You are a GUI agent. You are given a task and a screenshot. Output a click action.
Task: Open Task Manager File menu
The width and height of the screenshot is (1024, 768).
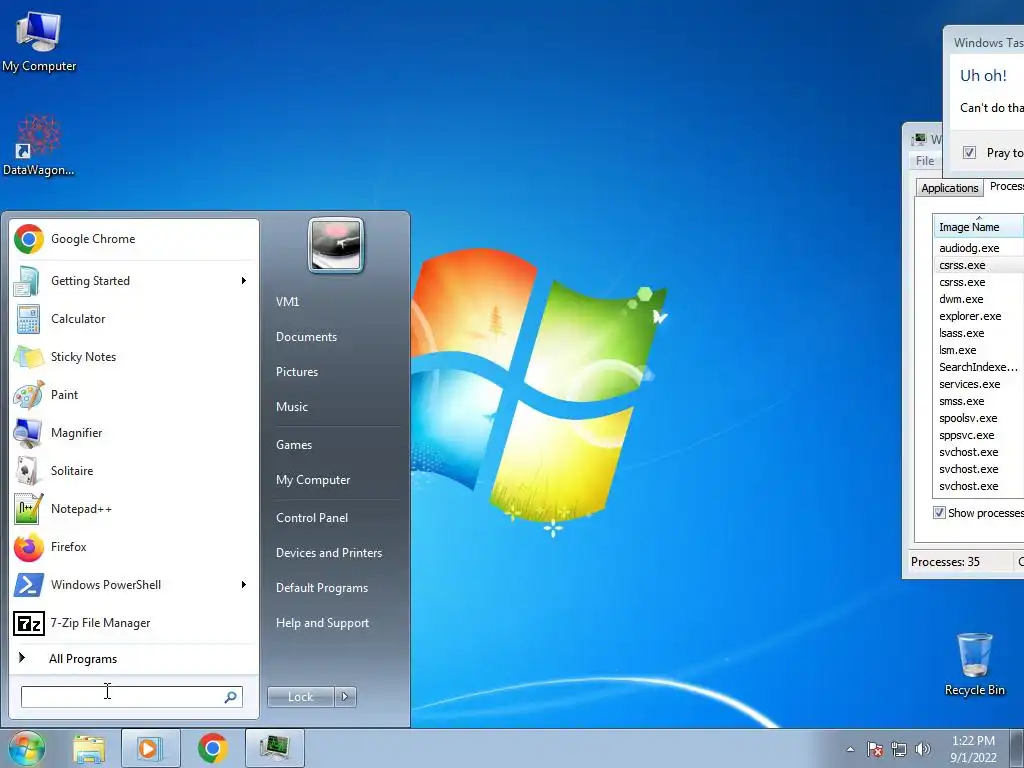(x=925, y=161)
